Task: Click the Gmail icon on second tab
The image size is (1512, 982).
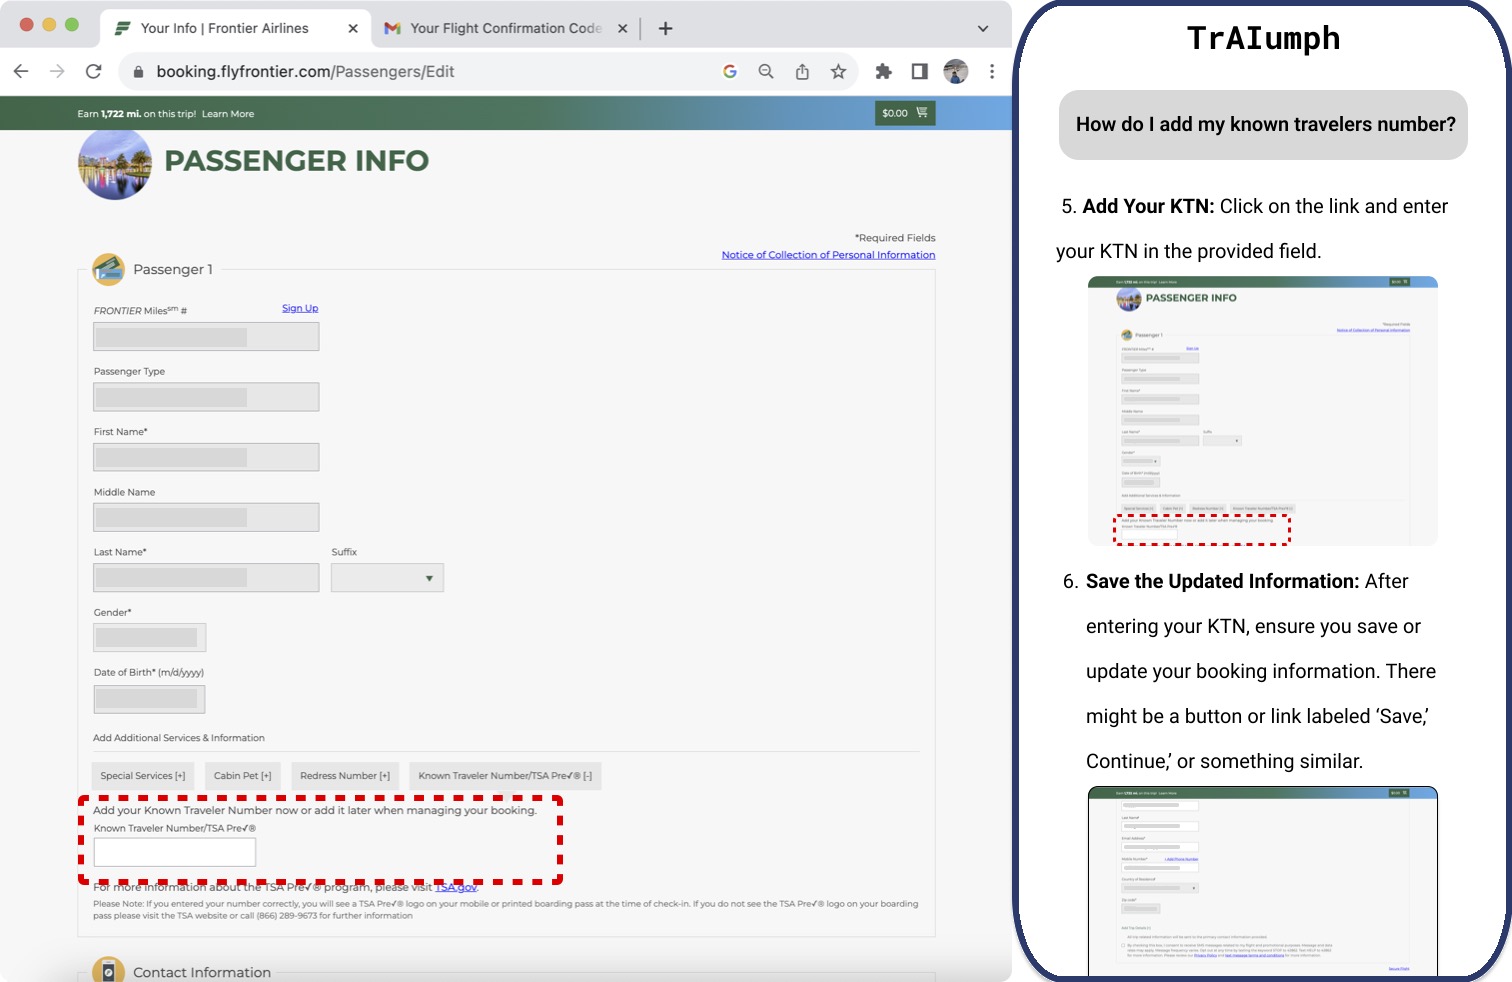Action: (392, 28)
